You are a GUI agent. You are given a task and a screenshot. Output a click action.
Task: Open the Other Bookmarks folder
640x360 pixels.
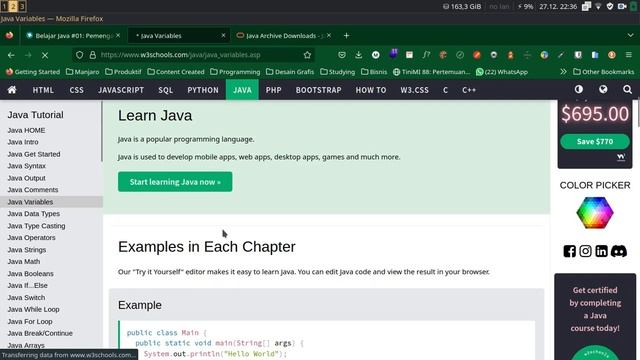[604, 72]
